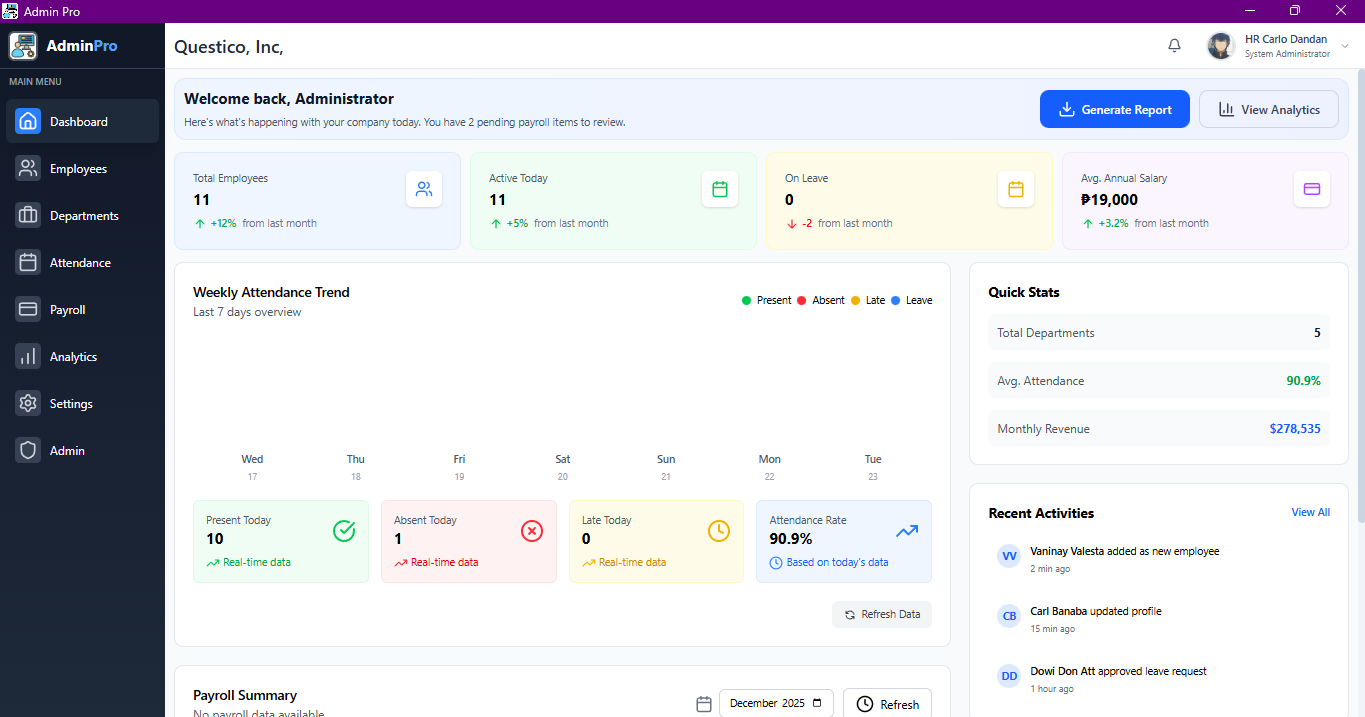Click the On Leave calendar icon
Screen dimensions: 1365x717
pos(1016,189)
